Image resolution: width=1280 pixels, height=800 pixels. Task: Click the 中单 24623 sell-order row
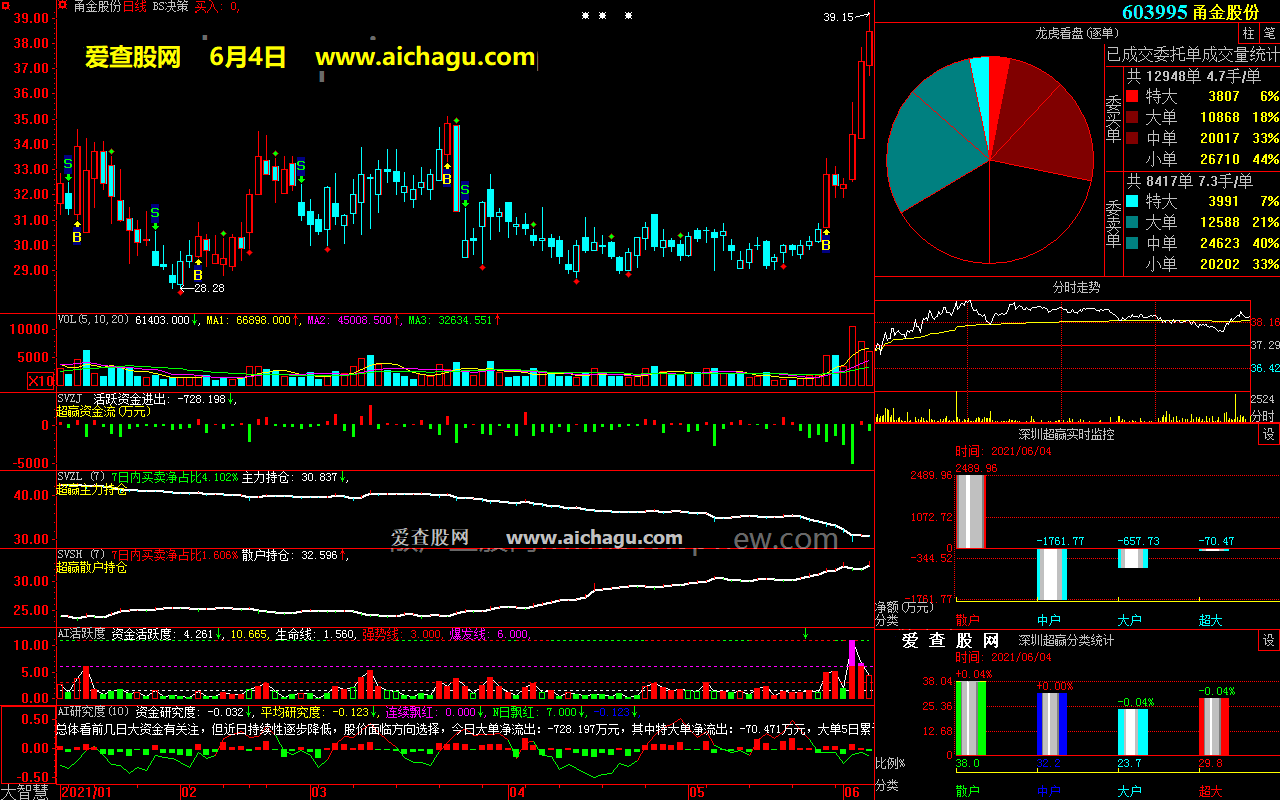pyautogui.click(x=1203, y=243)
